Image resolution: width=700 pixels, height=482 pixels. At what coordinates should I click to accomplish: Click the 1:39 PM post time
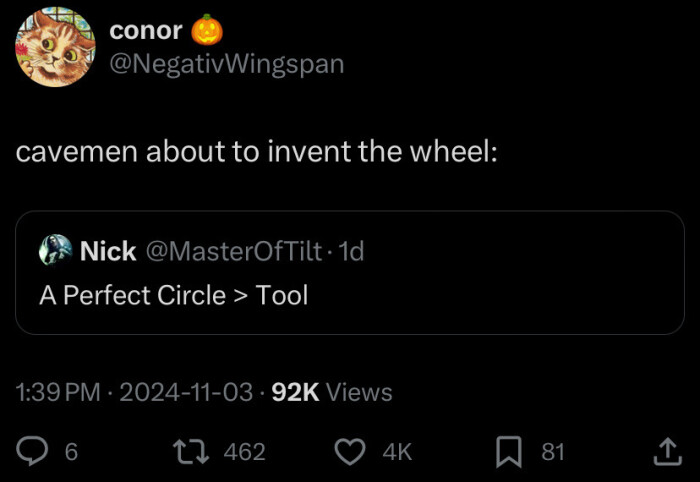[x=59, y=393]
